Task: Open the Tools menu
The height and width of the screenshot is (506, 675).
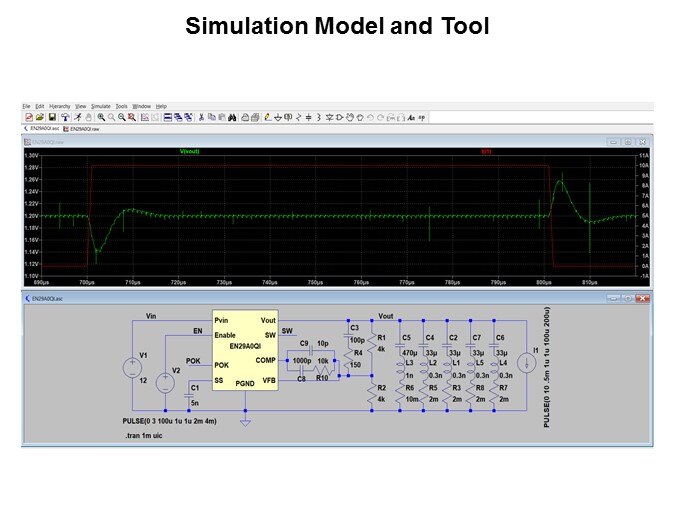Action: pos(121,105)
